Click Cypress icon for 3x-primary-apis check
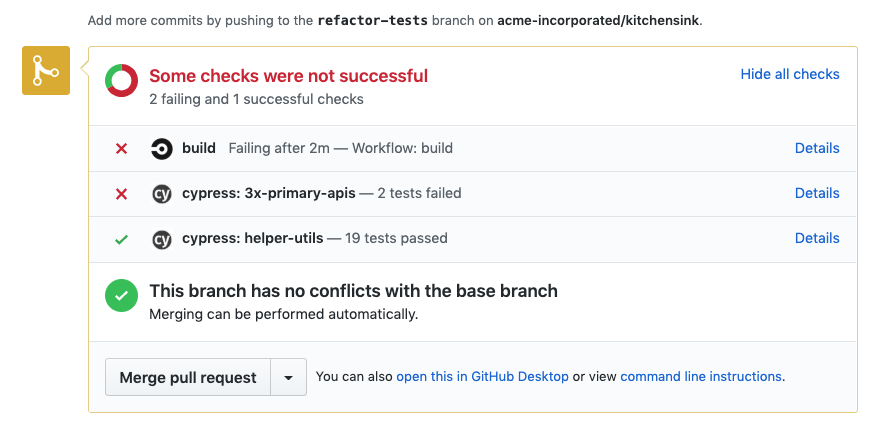Viewport: 887px width, 426px height. coord(161,194)
